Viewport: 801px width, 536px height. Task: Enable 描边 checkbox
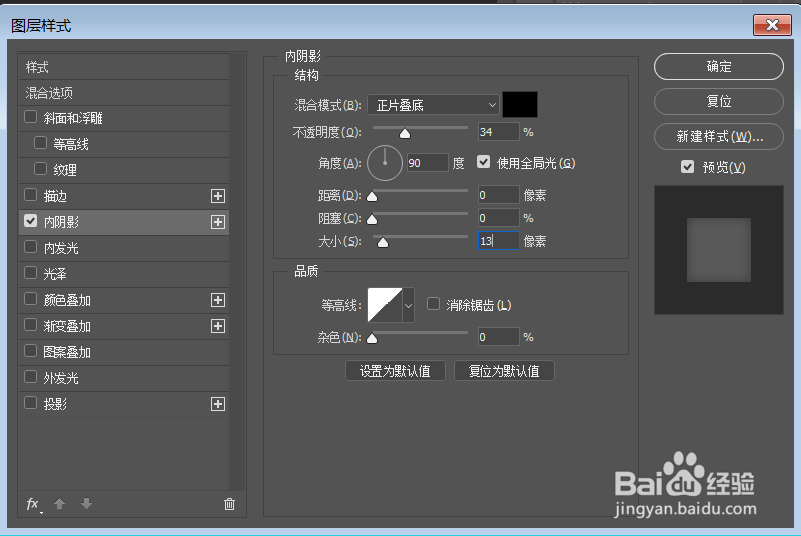coord(31,195)
